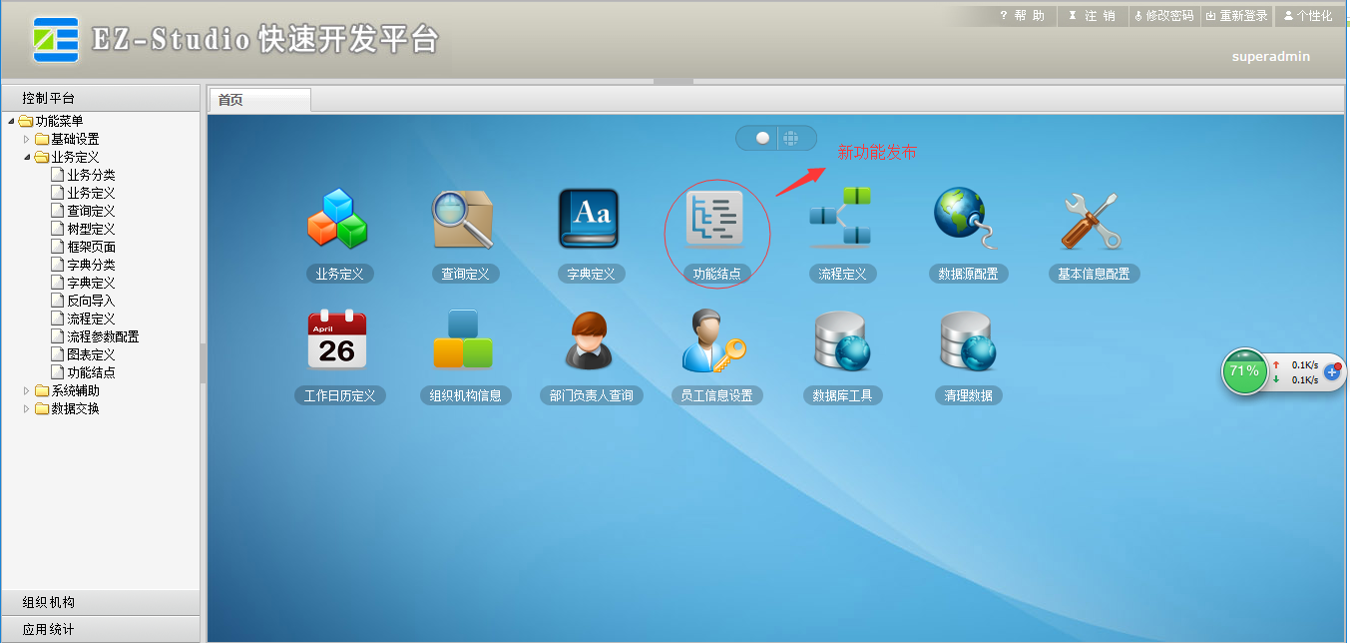Click the 功能菜单 root label
The height and width of the screenshot is (643, 1350).
click(x=59, y=121)
